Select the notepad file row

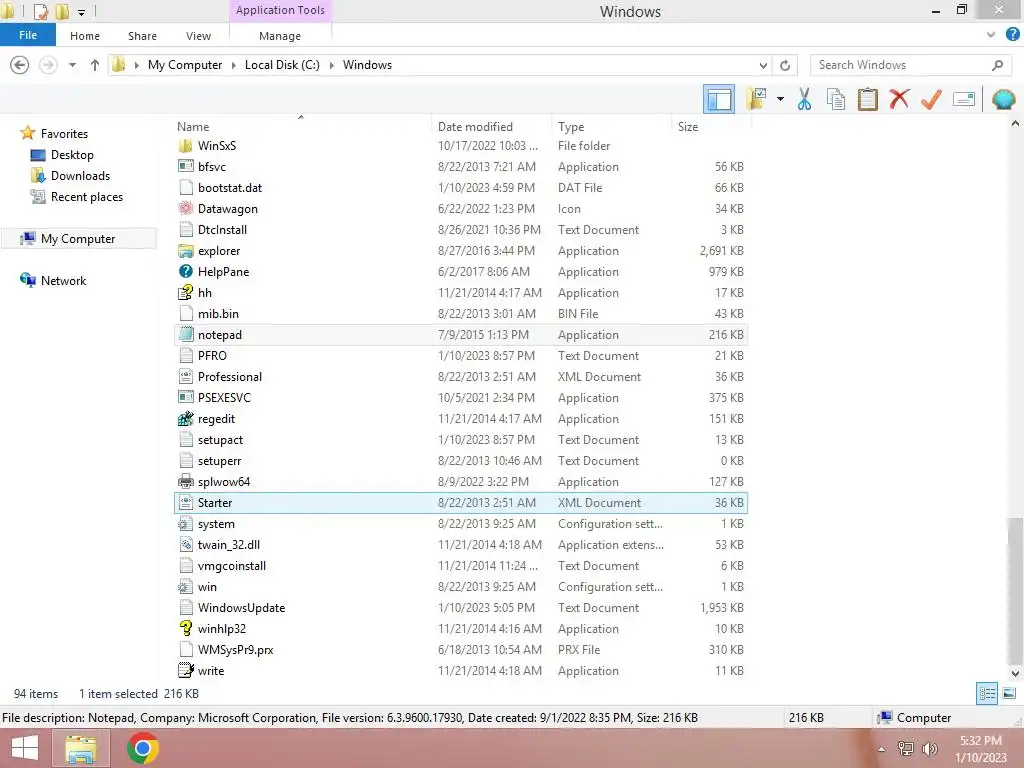point(461,334)
